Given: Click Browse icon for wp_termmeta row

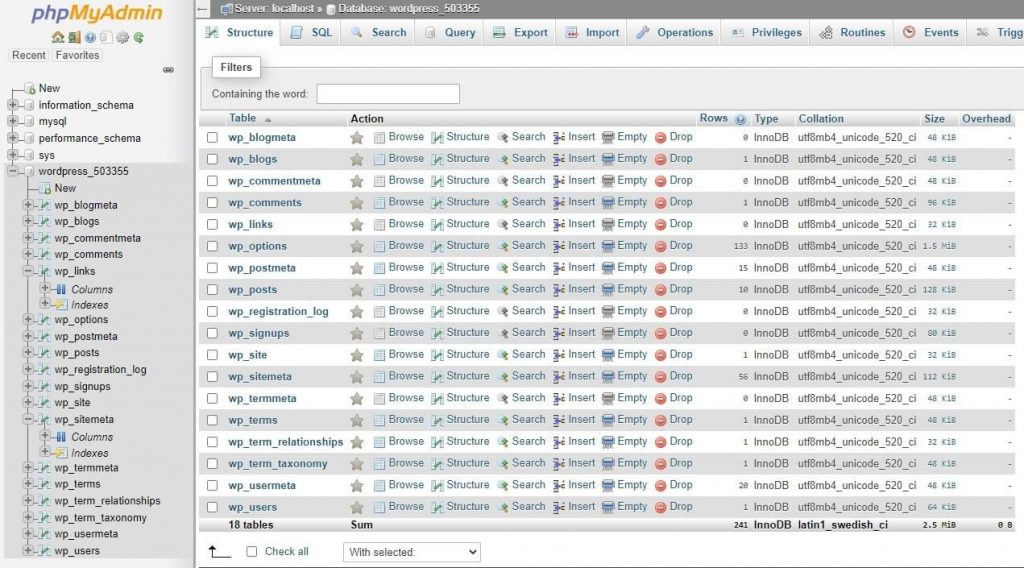Looking at the screenshot, I should pyautogui.click(x=379, y=398).
